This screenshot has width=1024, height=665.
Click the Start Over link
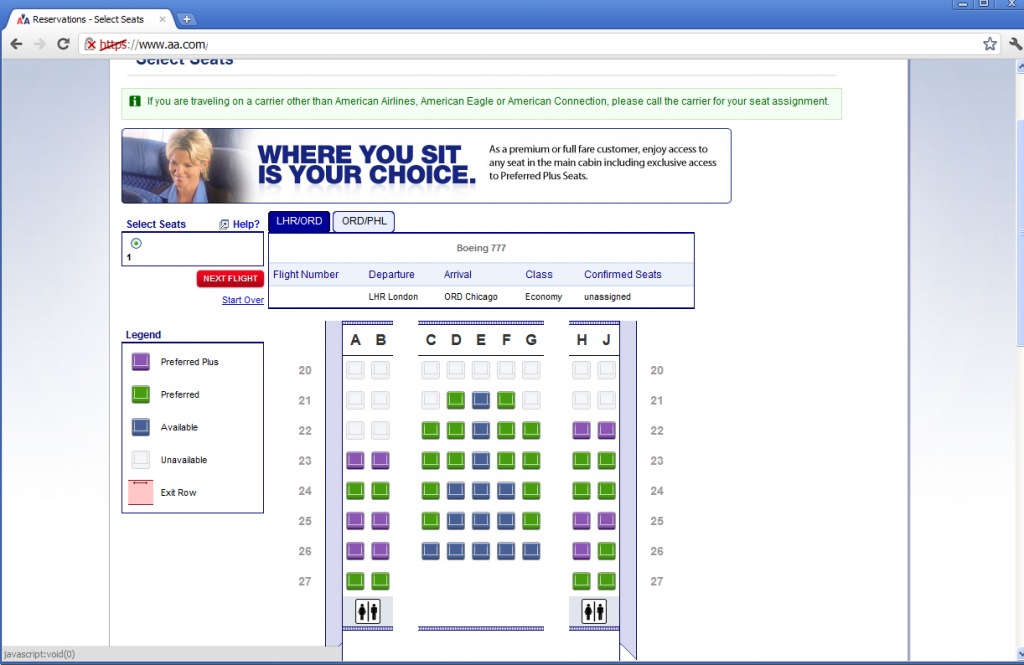242,299
